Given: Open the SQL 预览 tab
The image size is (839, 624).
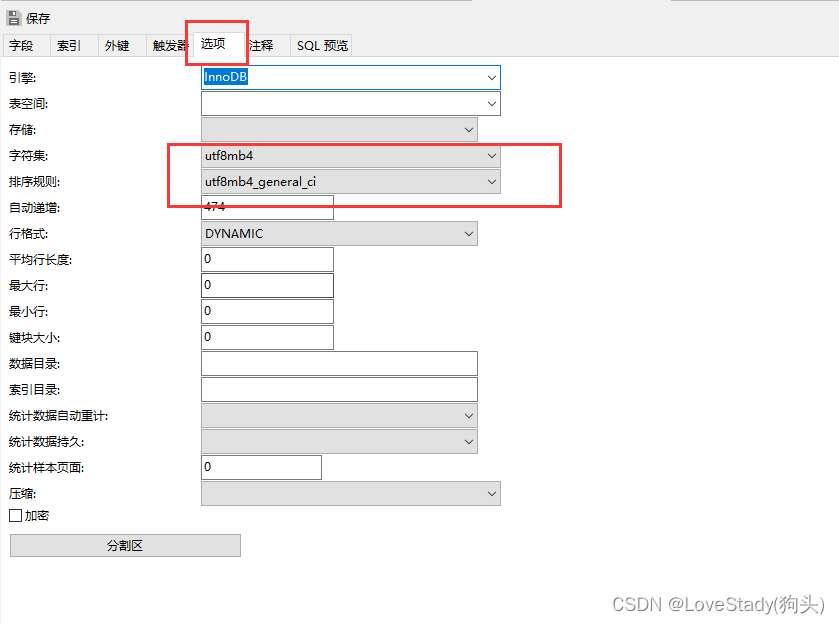Looking at the screenshot, I should [322, 45].
